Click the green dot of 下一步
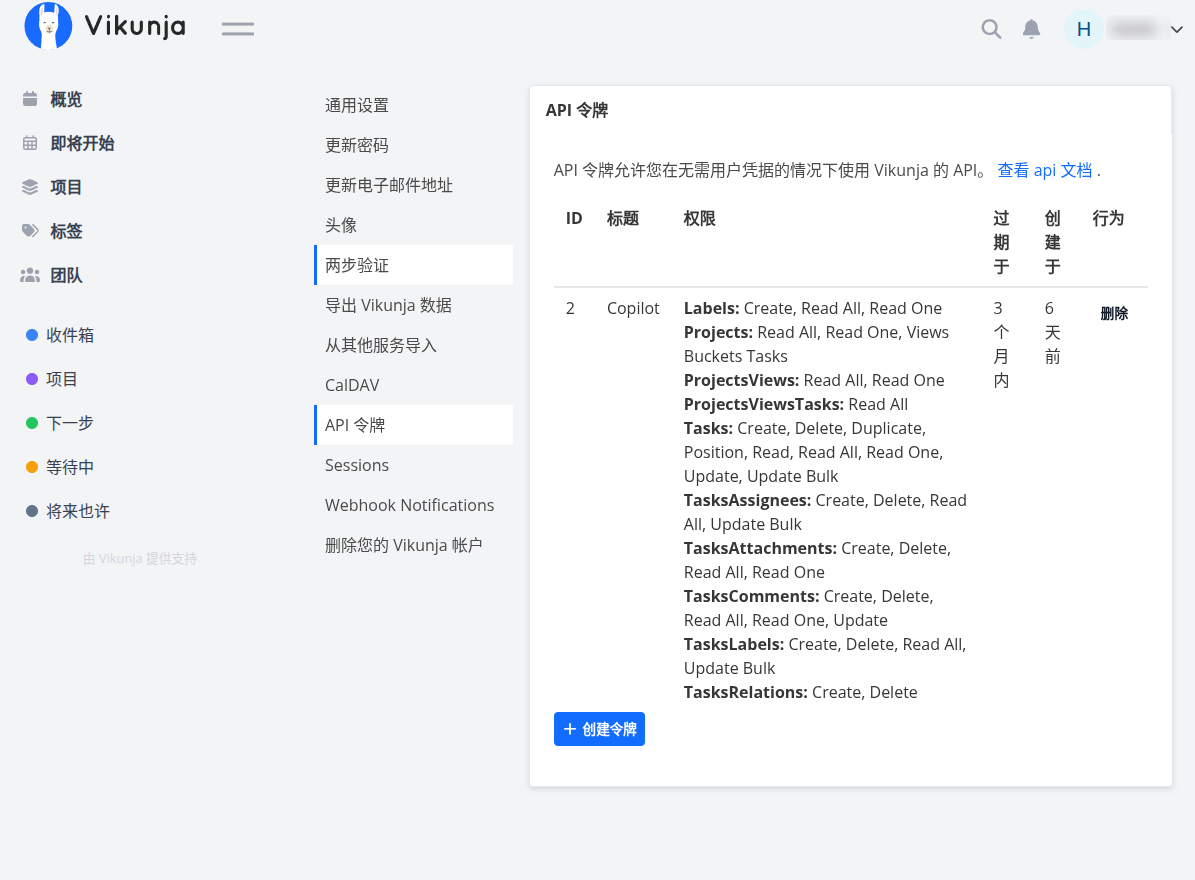Image resolution: width=1195 pixels, height=880 pixels. click(x=32, y=423)
